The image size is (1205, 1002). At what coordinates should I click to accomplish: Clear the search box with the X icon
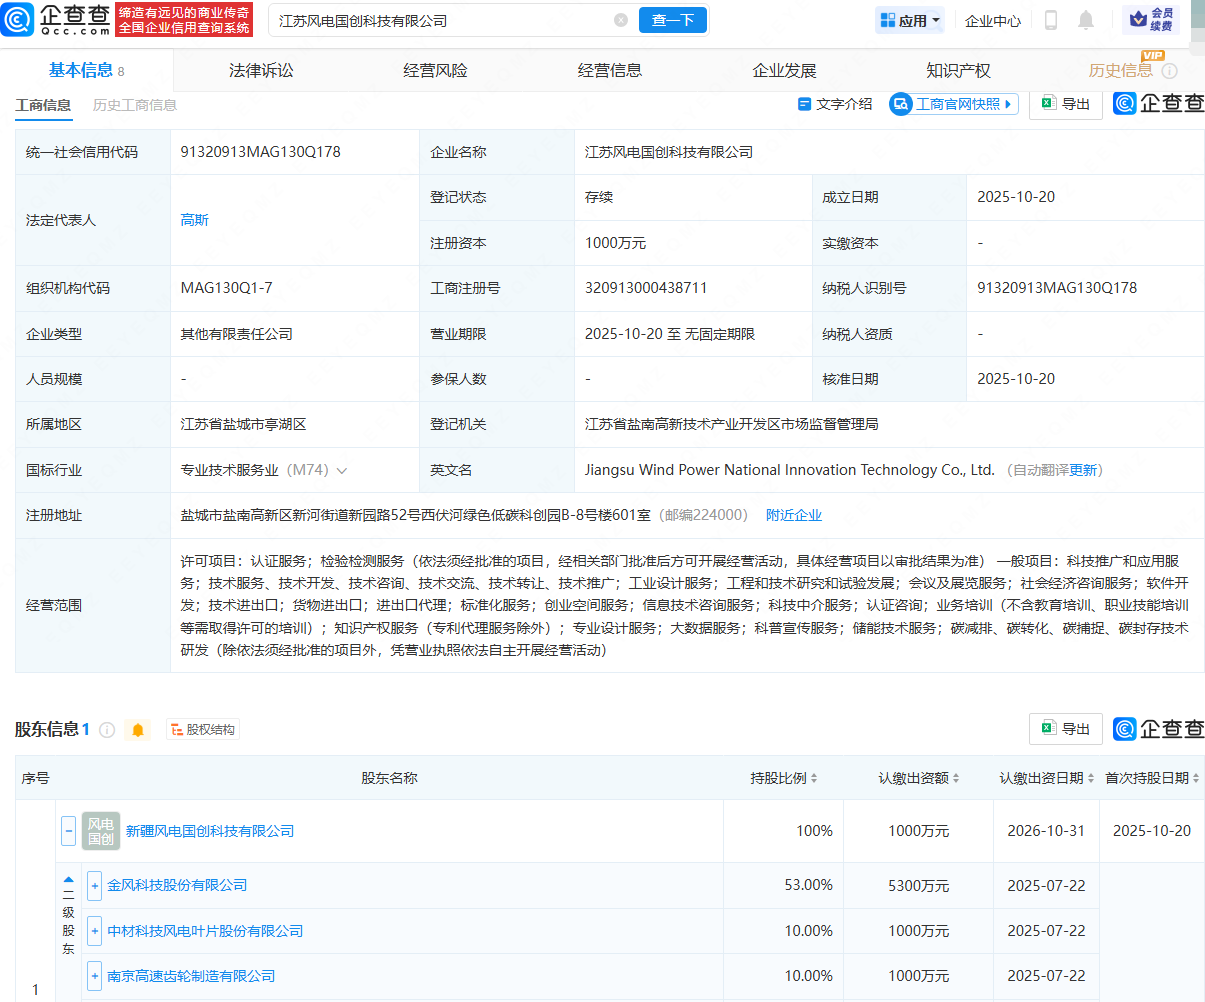[x=621, y=20]
